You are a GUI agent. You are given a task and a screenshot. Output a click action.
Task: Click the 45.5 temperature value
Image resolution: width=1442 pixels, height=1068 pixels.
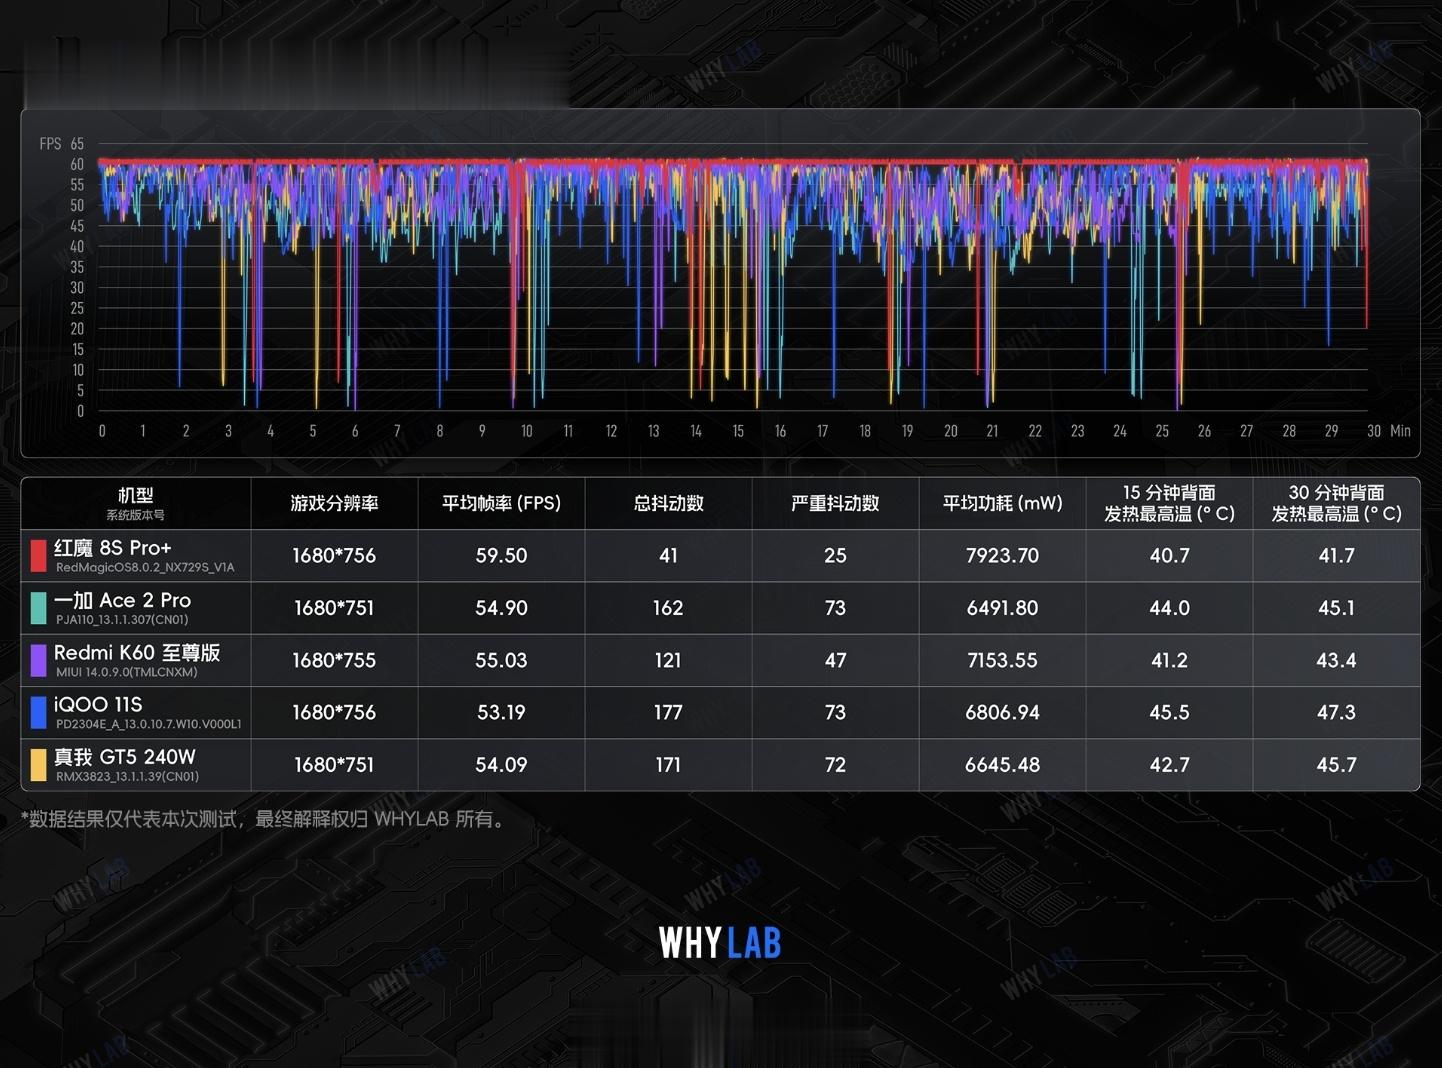pyautogui.click(x=1169, y=712)
